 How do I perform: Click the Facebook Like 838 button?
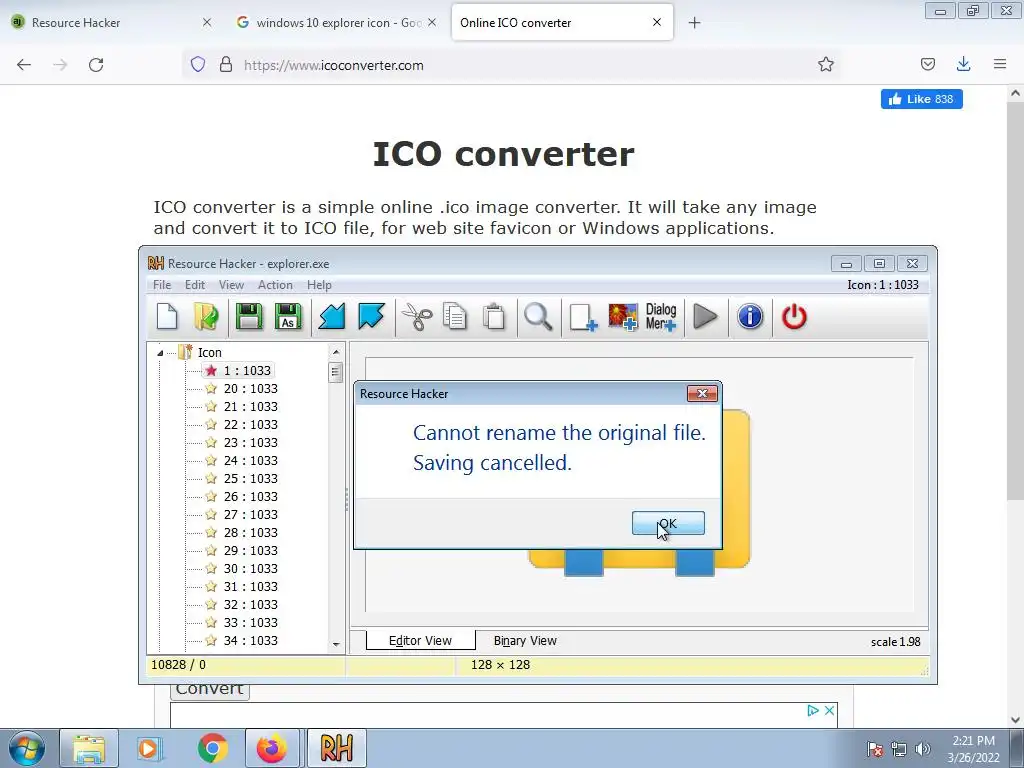point(921,99)
